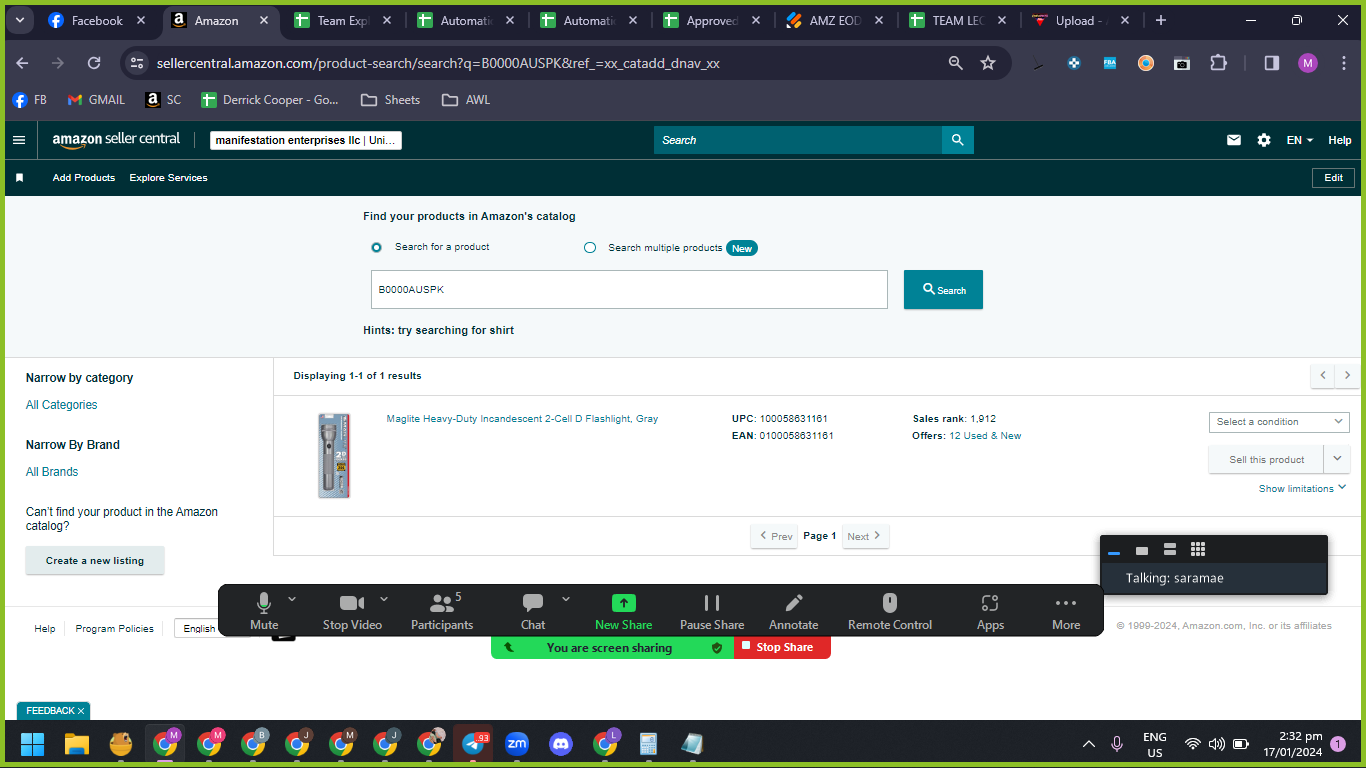This screenshot has height=768, width=1366.
Task: Open video options arrow beside Stop Video
Action: [x=384, y=599]
